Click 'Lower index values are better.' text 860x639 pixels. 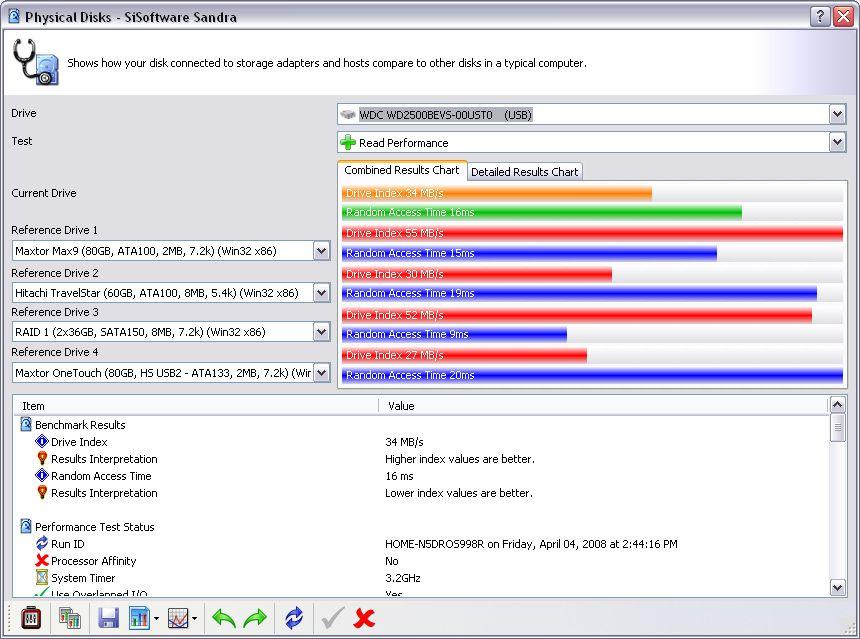pos(459,493)
